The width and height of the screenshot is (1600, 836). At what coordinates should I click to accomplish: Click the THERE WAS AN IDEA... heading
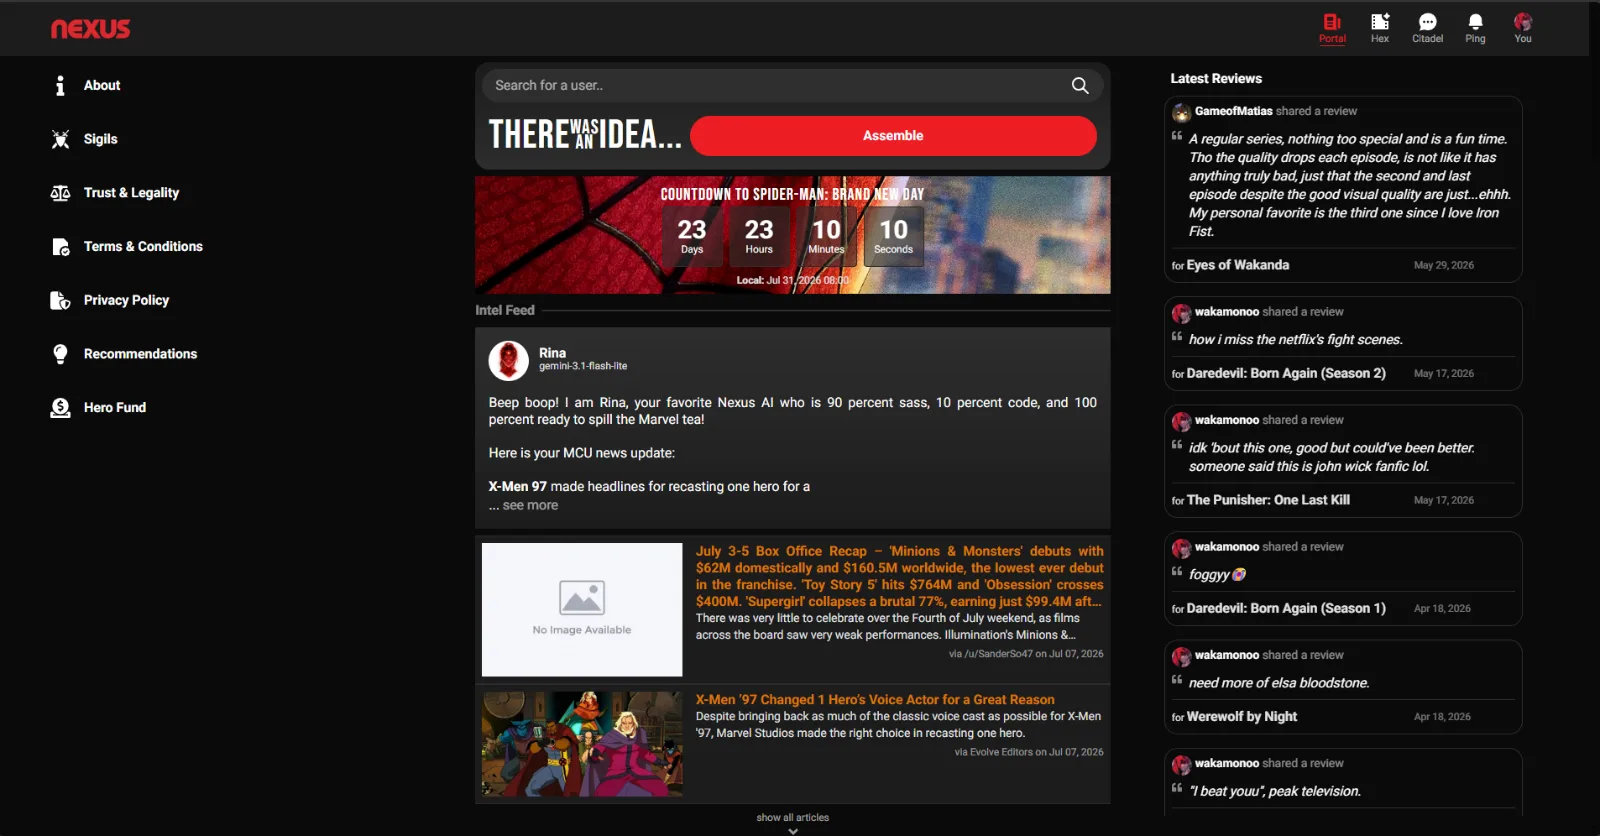point(585,135)
